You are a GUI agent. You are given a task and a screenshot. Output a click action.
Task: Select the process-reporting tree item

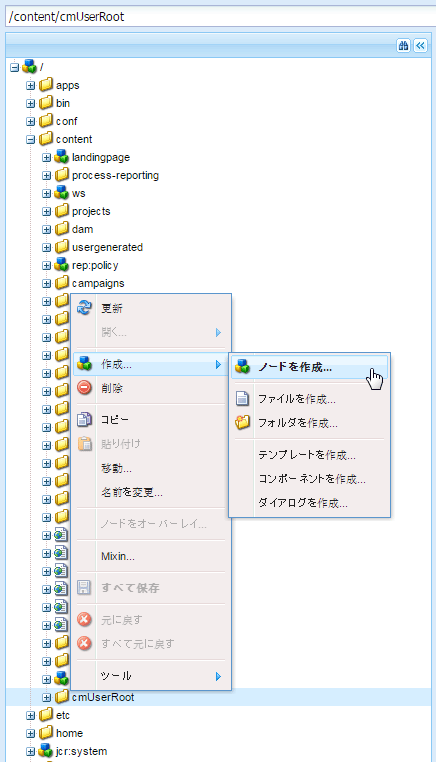coord(115,175)
